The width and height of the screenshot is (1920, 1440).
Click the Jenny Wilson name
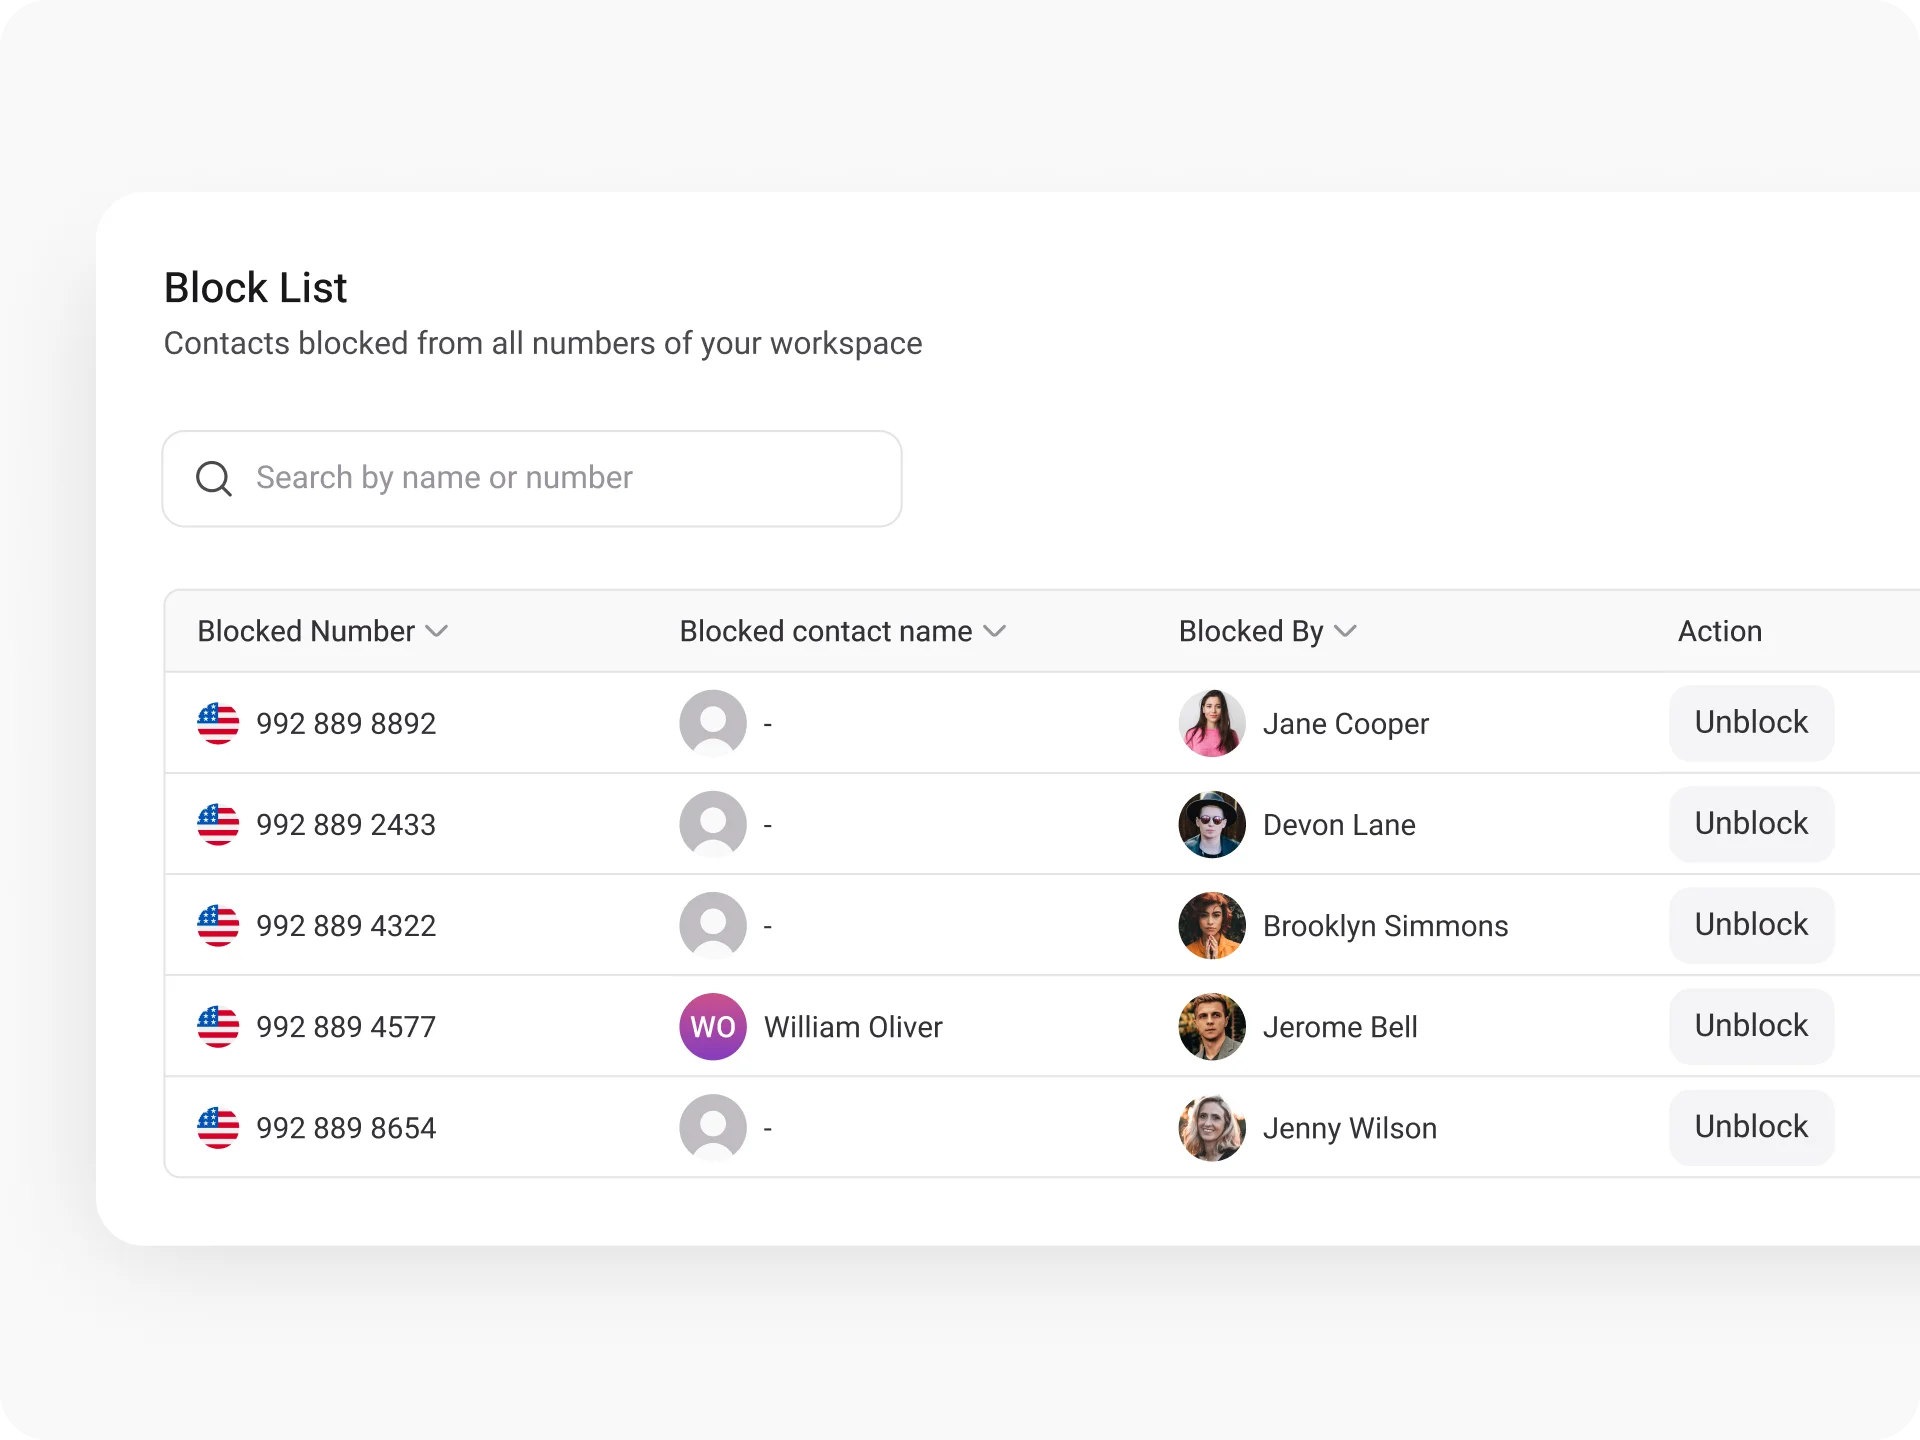point(1350,1128)
